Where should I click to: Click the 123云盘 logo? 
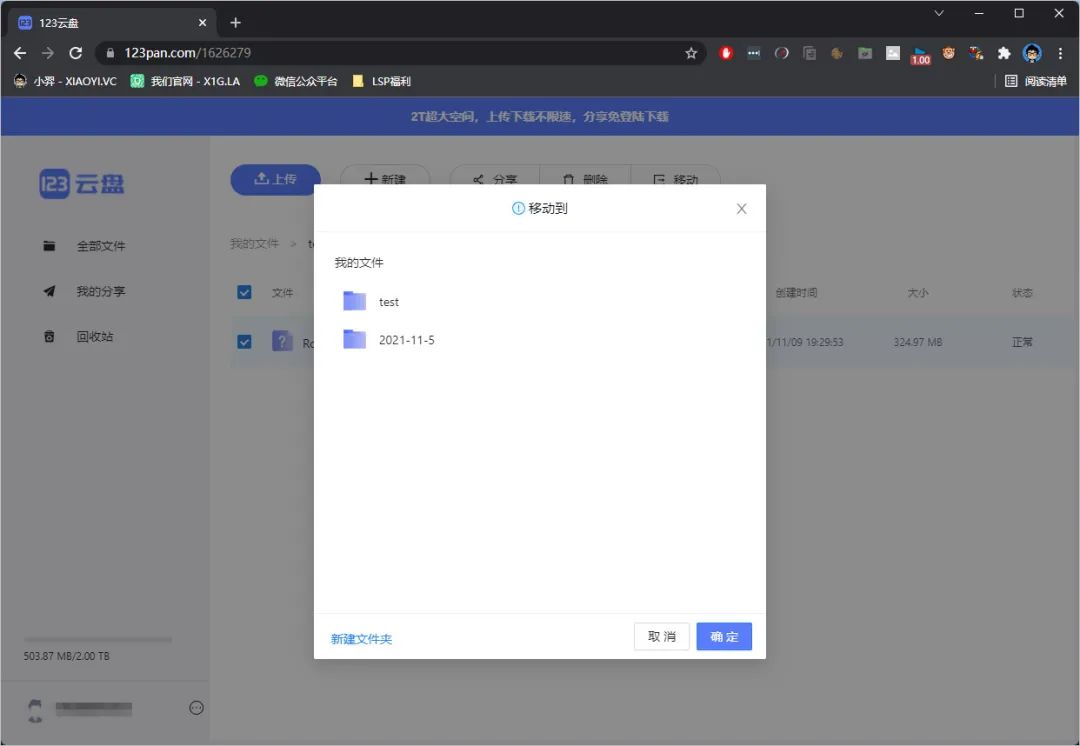click(x=82, y=184)
